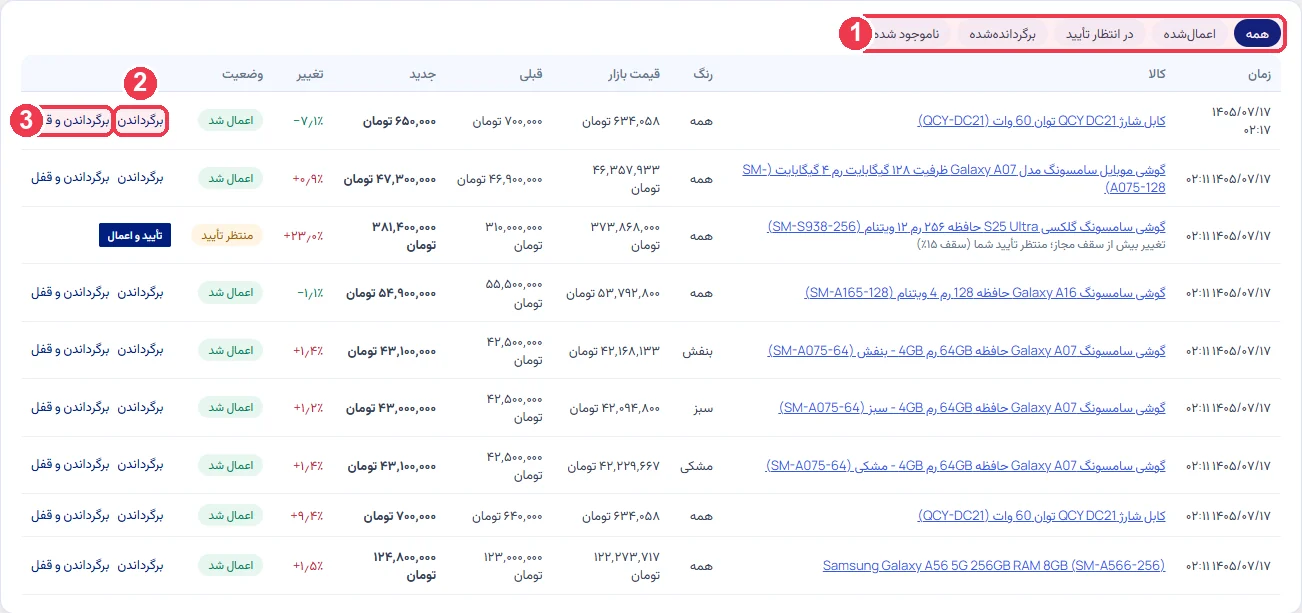Screen dimensions: 1302x613
Task: Click previous price ۶۴۰,۰۰۰ تومان
Action: pos(507,516)
